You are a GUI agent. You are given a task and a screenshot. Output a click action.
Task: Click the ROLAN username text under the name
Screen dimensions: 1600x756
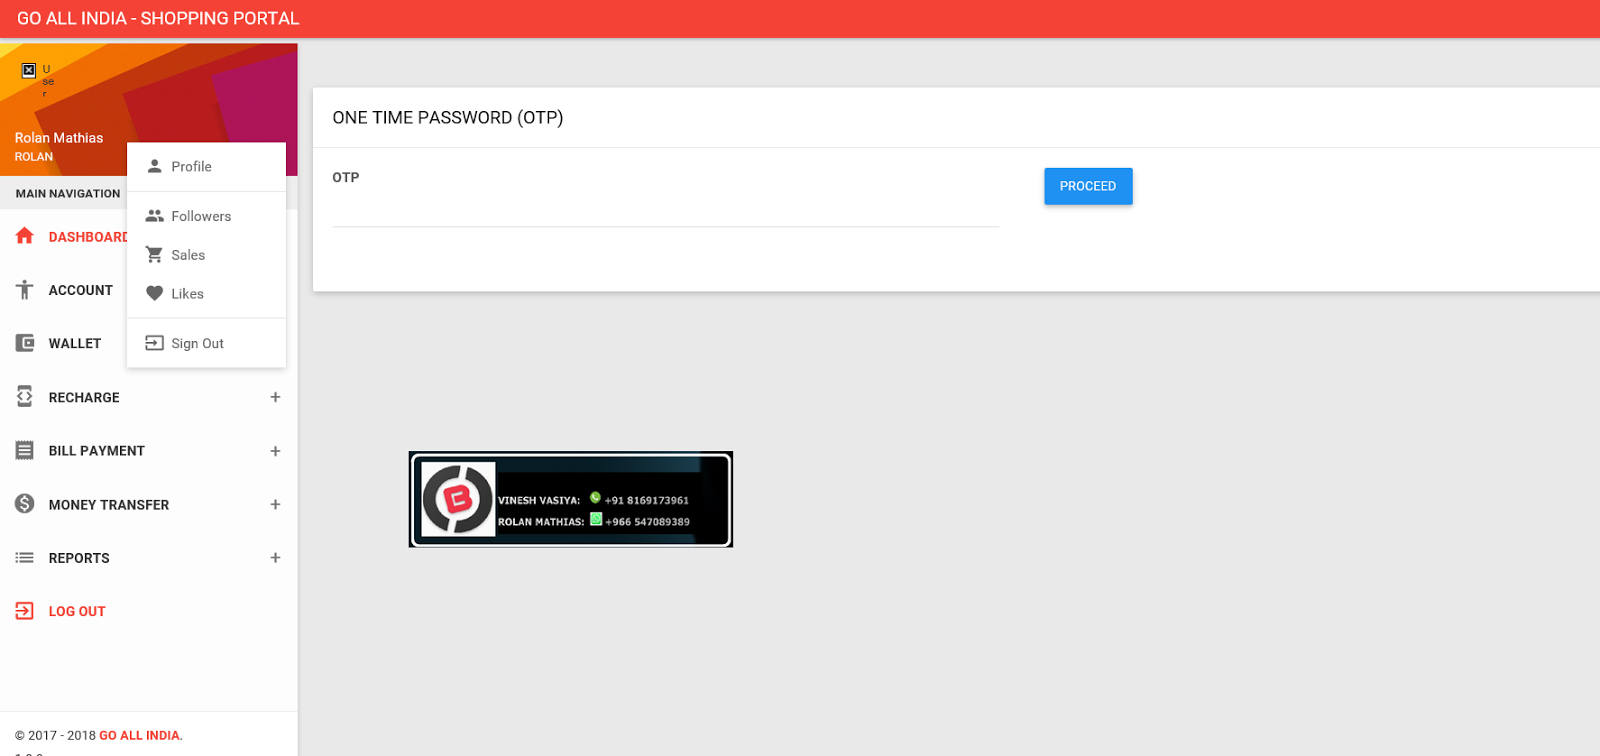(34, 157)
